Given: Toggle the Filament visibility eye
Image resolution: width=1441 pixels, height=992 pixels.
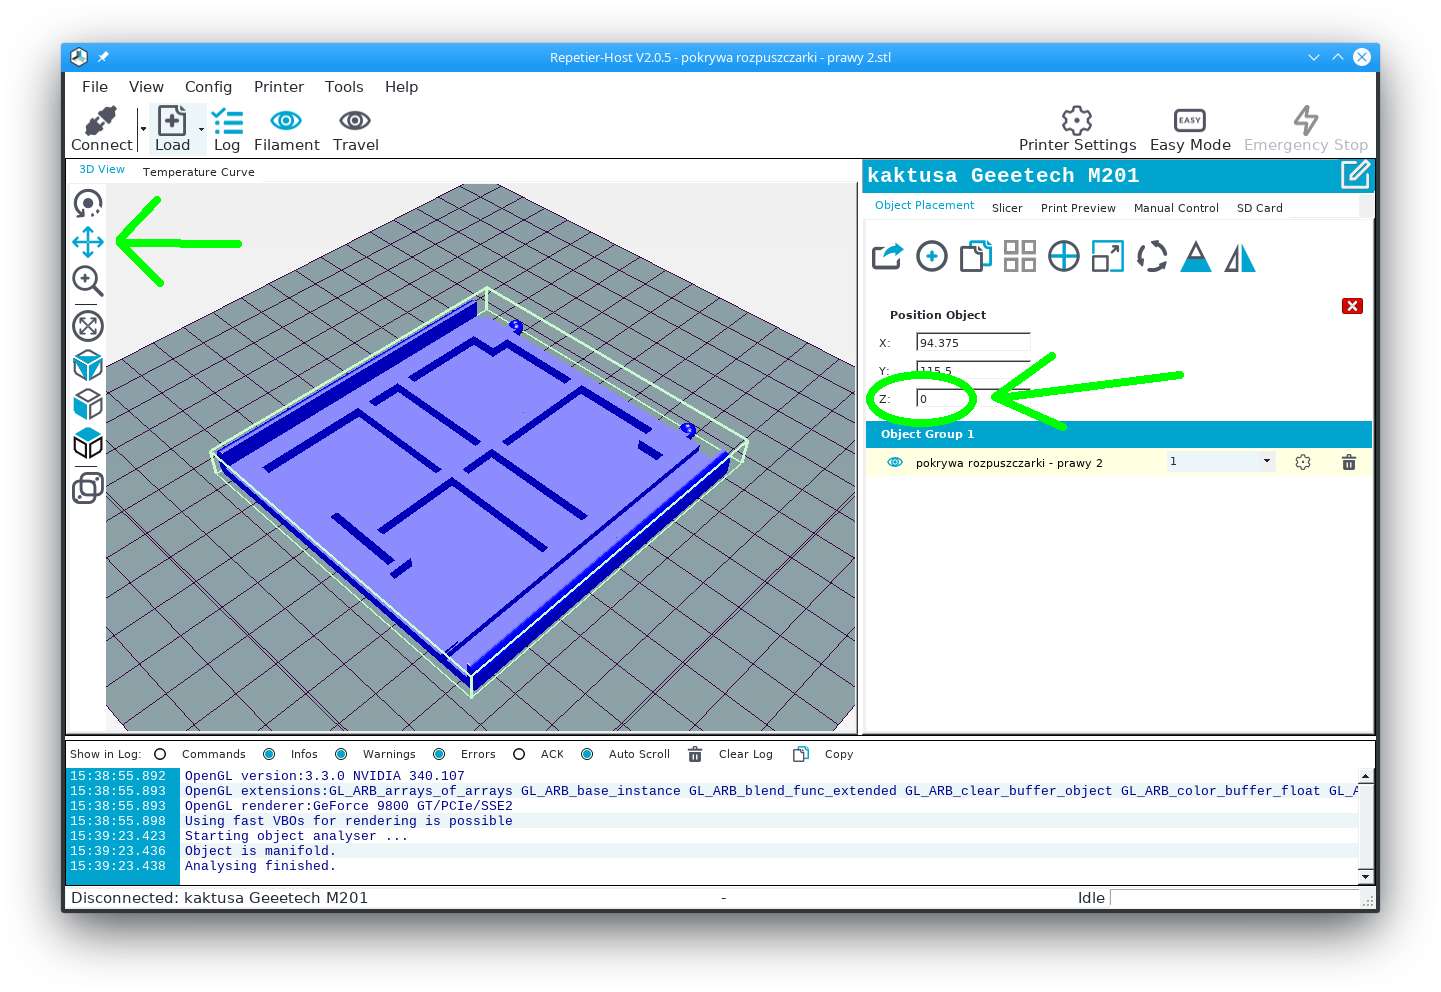Looking at the screenshot, I should tap(286, 121).
